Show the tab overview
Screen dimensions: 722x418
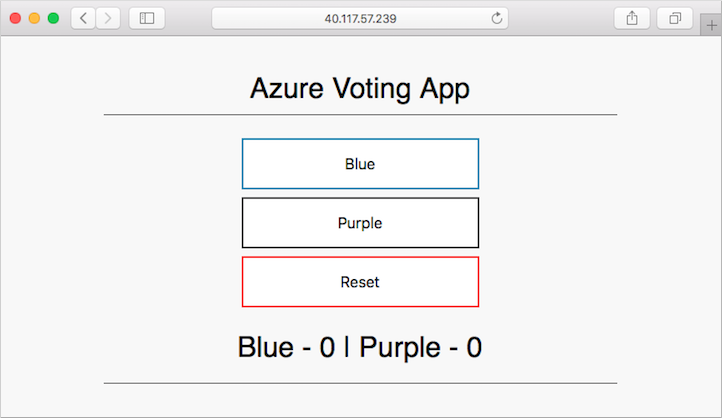pos(675,18)
